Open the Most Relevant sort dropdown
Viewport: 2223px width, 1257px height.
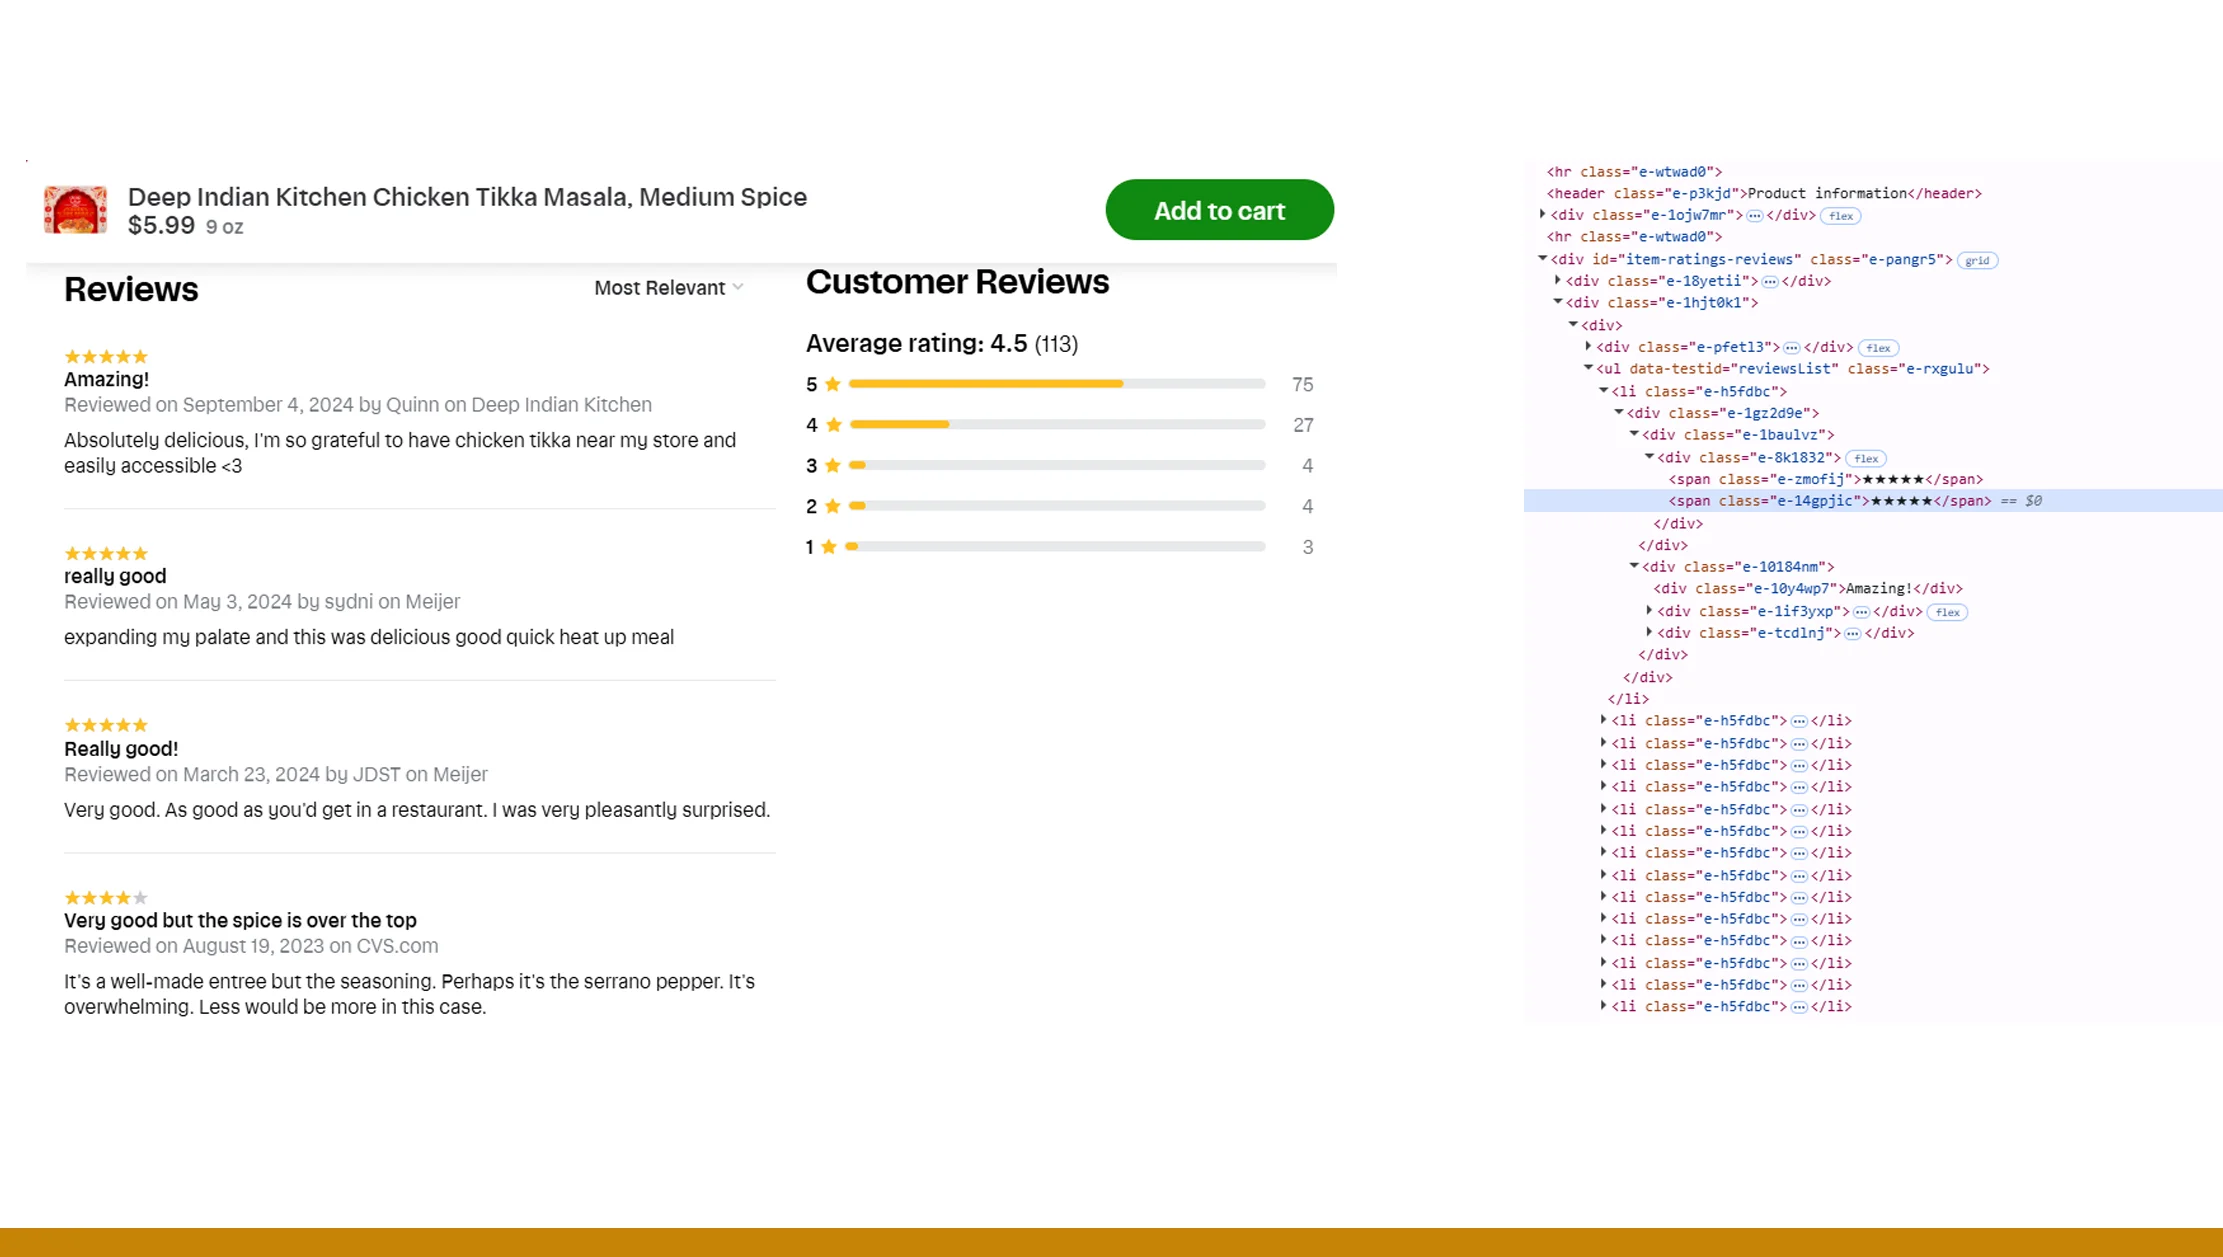click(668, 288)
